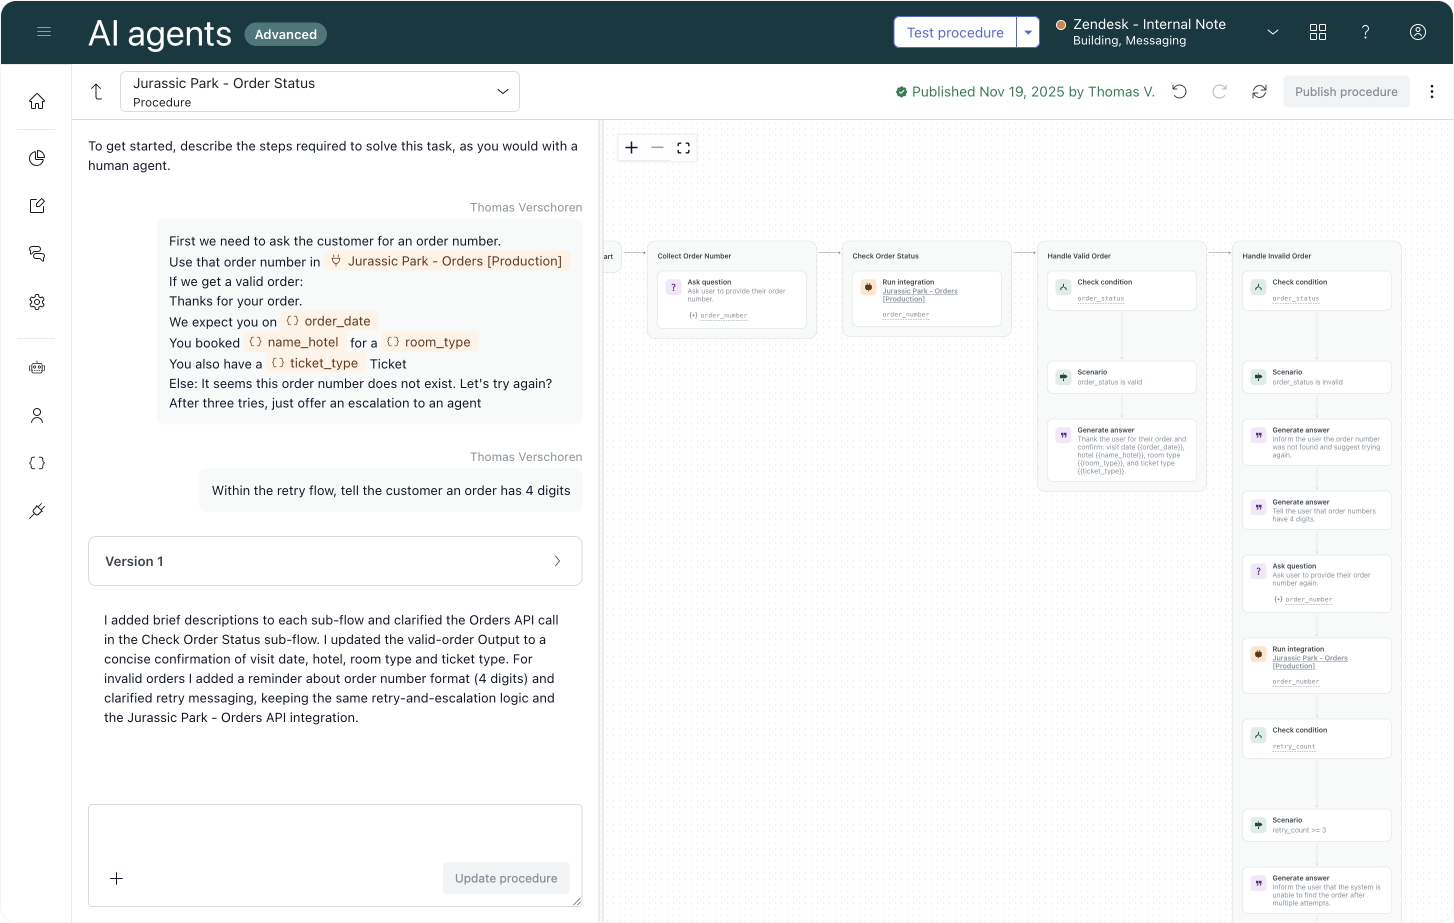
Task: Open the three-dot more options menu
Action: click(1432, 91)
